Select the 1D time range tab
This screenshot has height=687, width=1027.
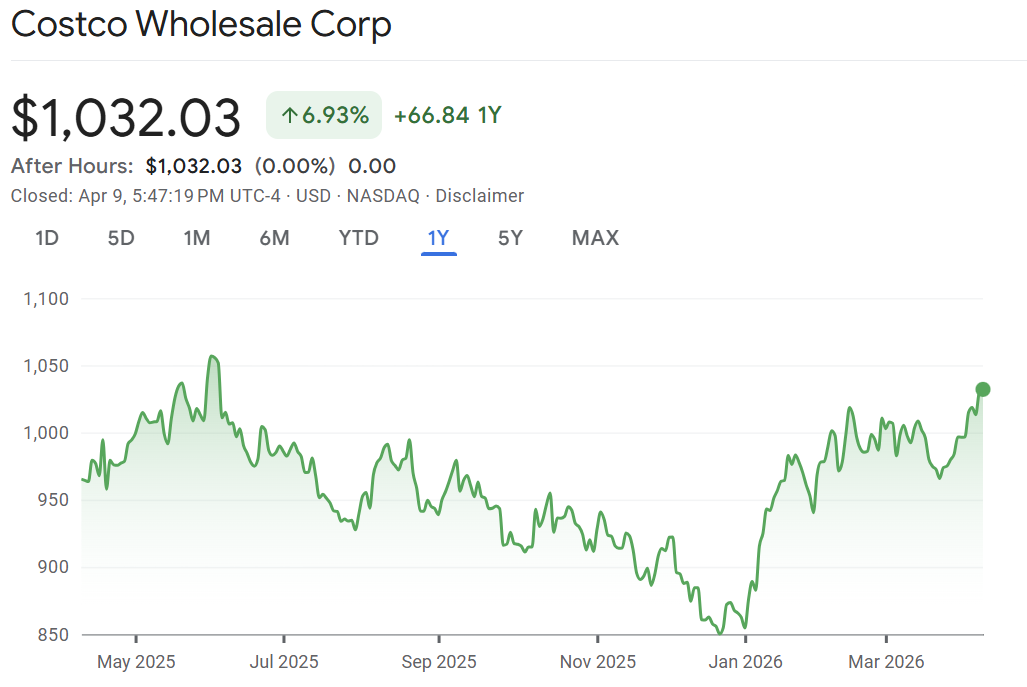pos(47,238)
